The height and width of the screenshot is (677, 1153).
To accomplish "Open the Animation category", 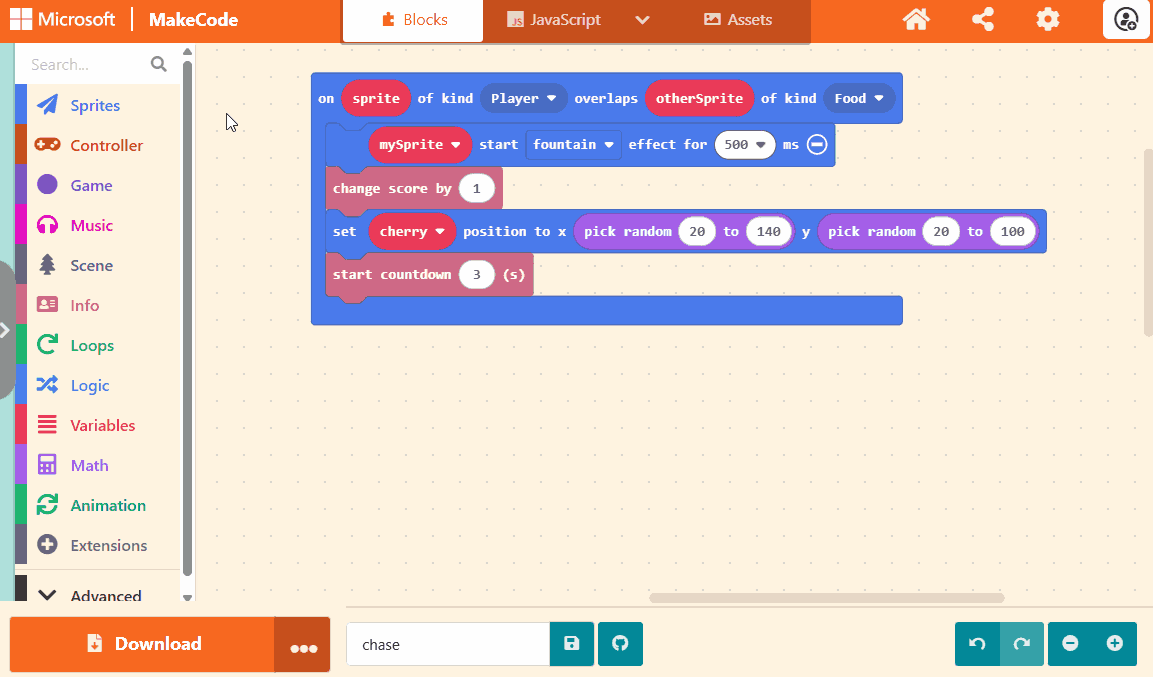I will [96, 506].
